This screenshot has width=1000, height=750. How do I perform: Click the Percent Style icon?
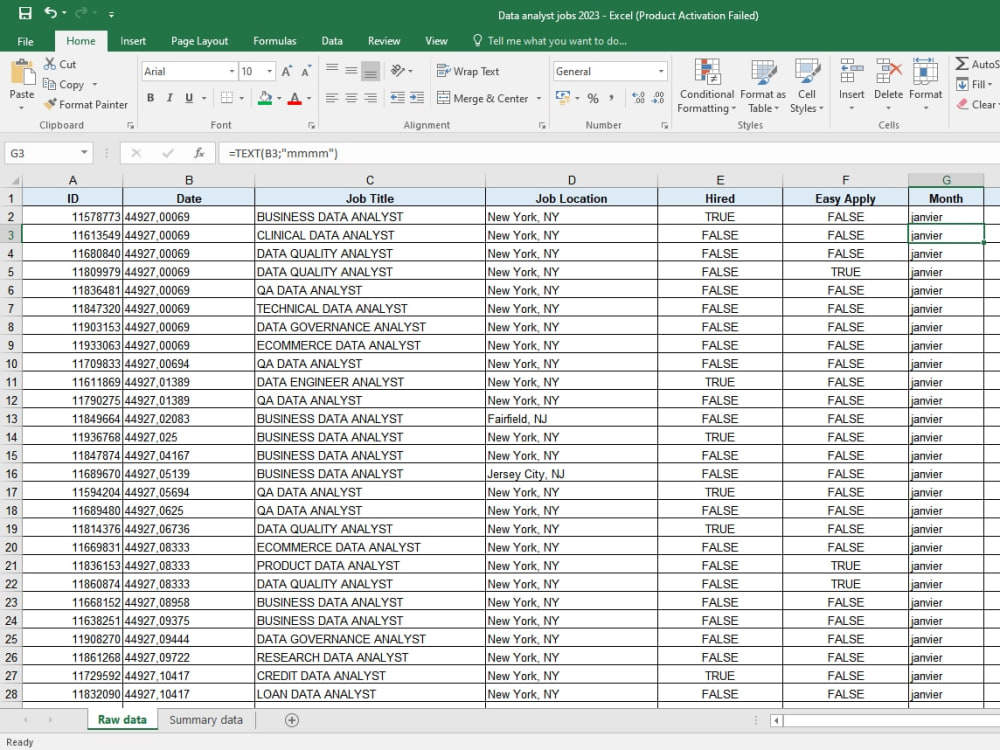coord(593,98)
